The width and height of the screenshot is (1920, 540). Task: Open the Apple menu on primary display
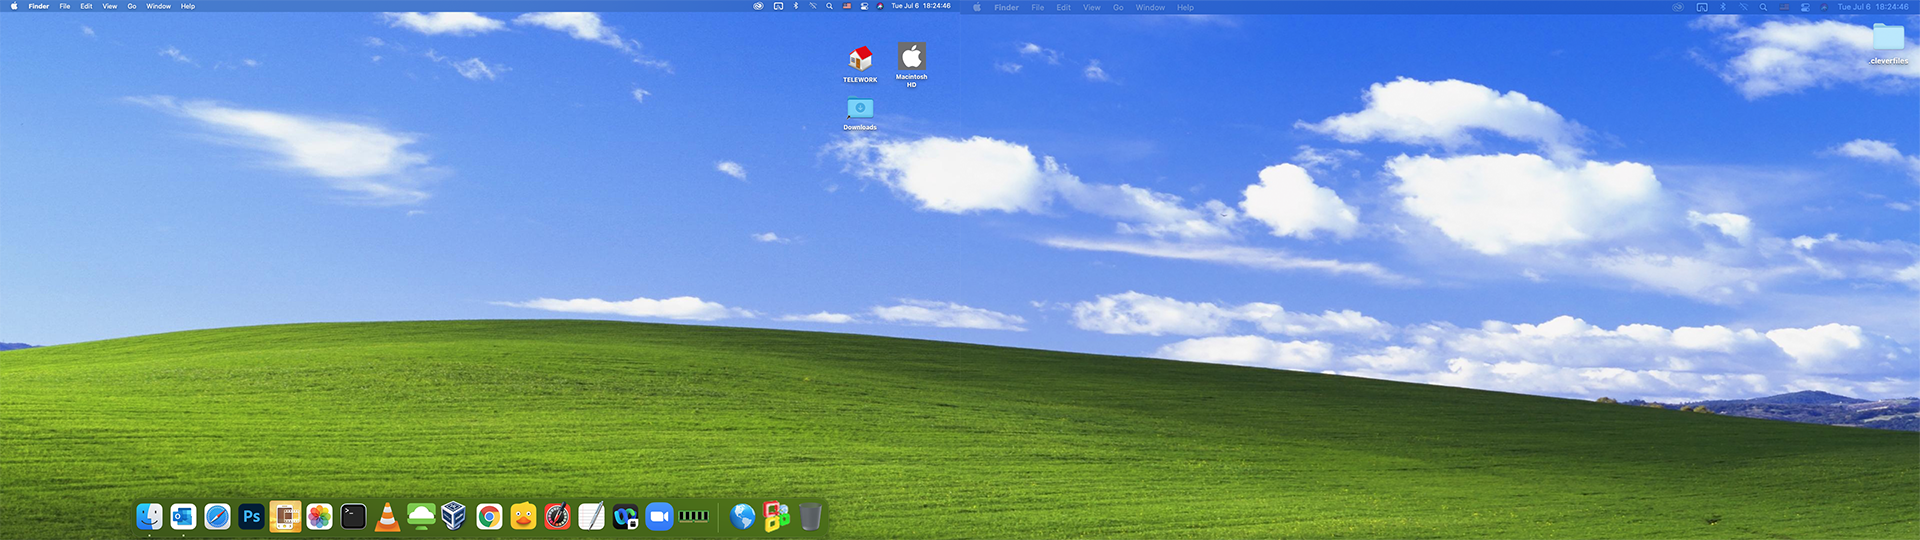[14, 6]
